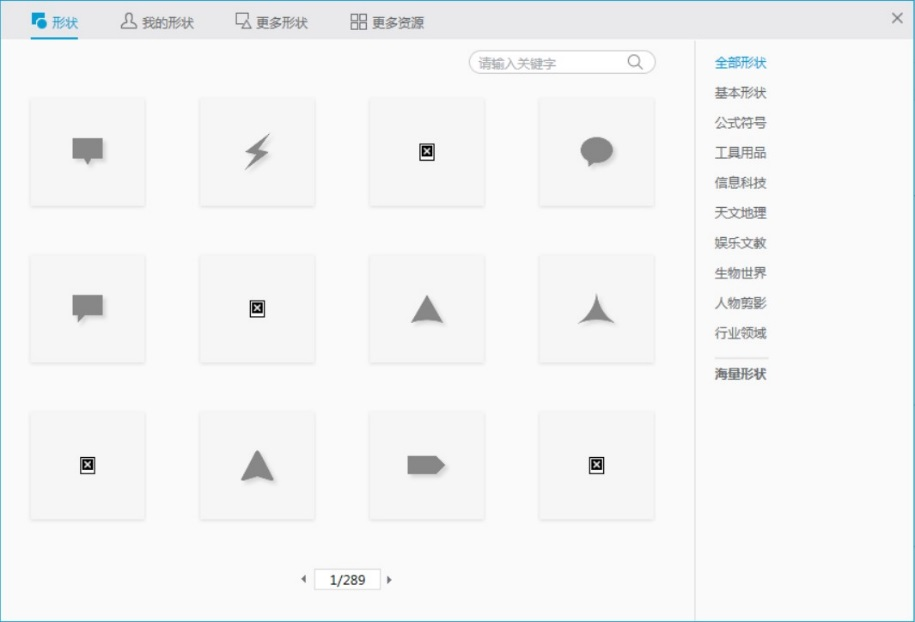This screenshot has height=622, width=915.
Task: Open the 更多资源 tab
Action: coord(387,22)
